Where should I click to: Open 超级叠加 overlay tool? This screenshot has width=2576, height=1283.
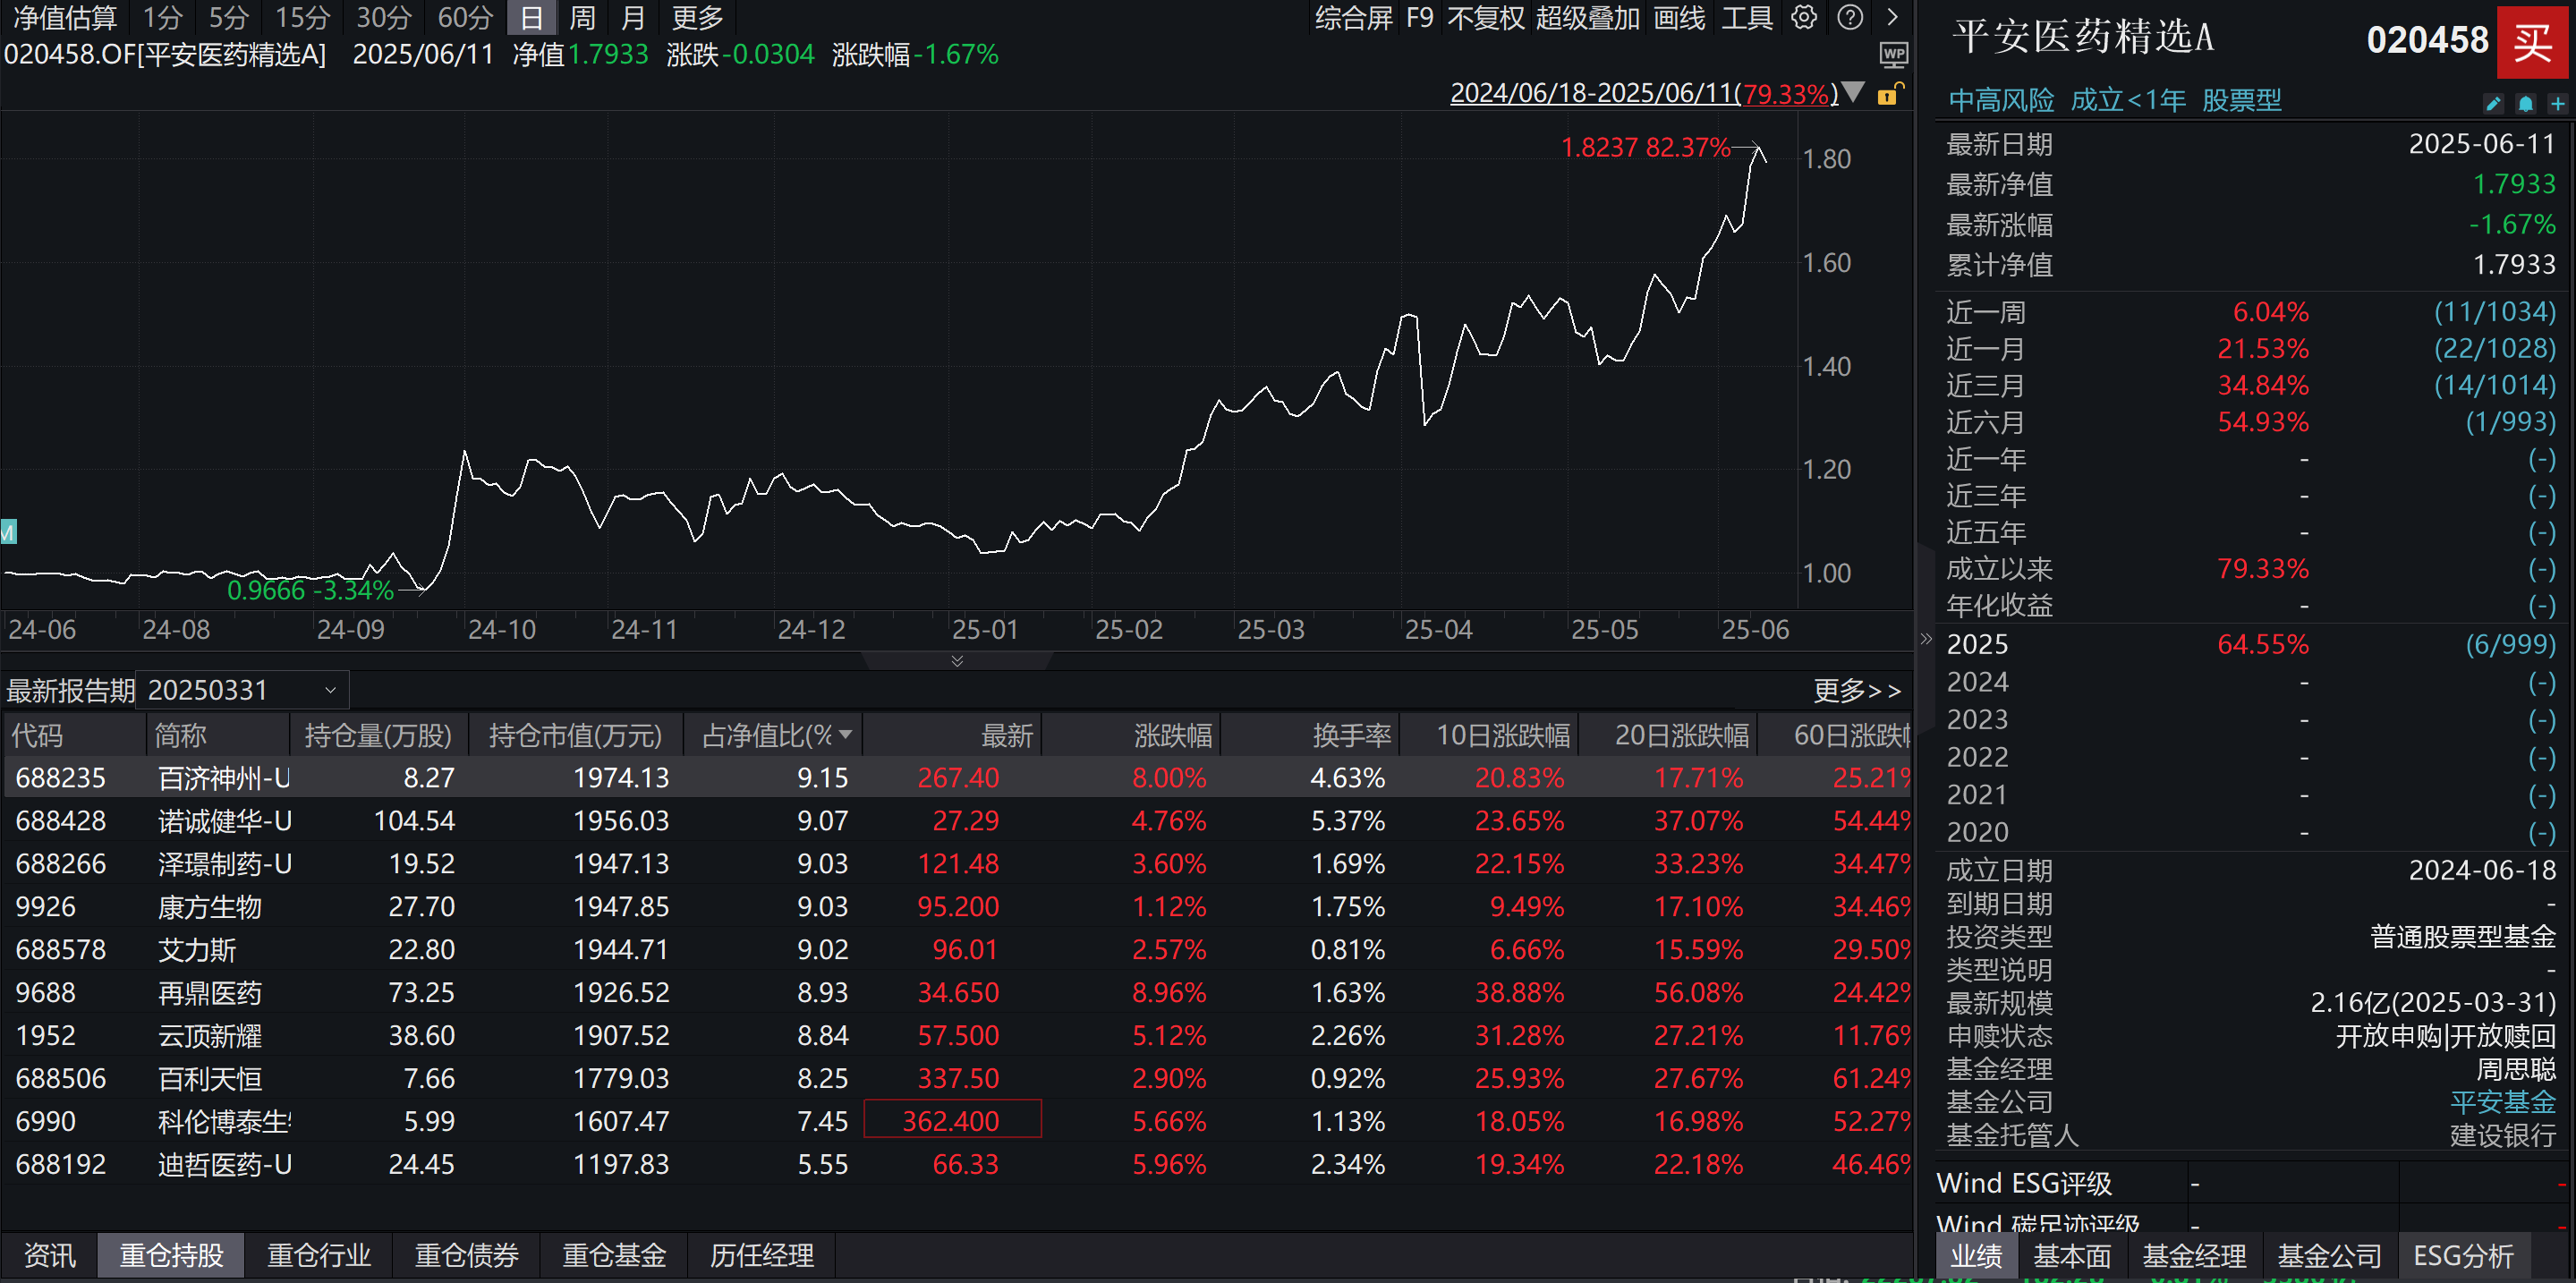[x=1587, y=17]
